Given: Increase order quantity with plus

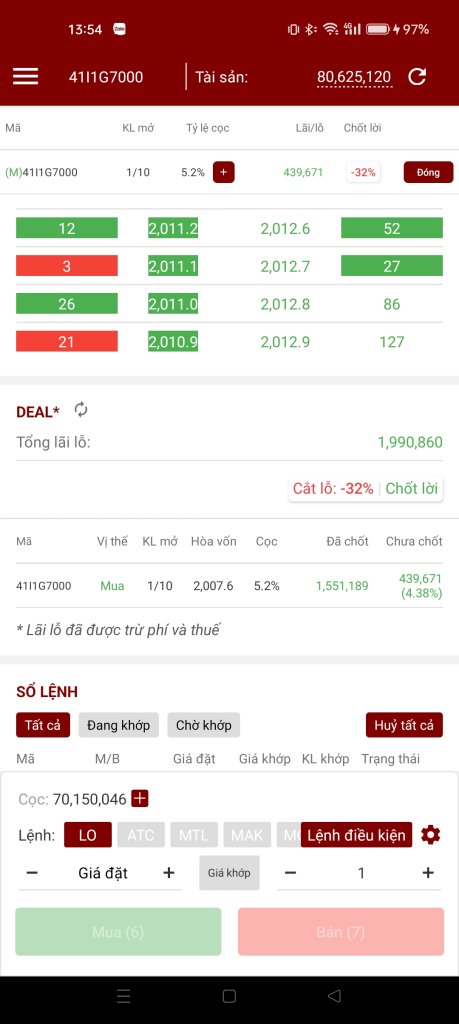Looking at the screenshot, I should (x=428, y=872).
